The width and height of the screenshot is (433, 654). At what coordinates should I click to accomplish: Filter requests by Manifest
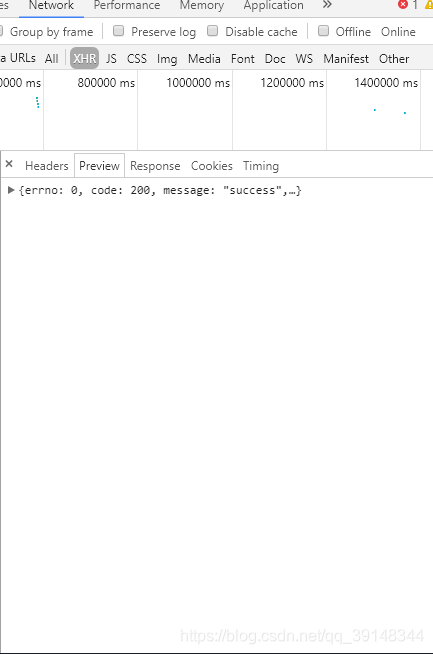tap(346, 59)
